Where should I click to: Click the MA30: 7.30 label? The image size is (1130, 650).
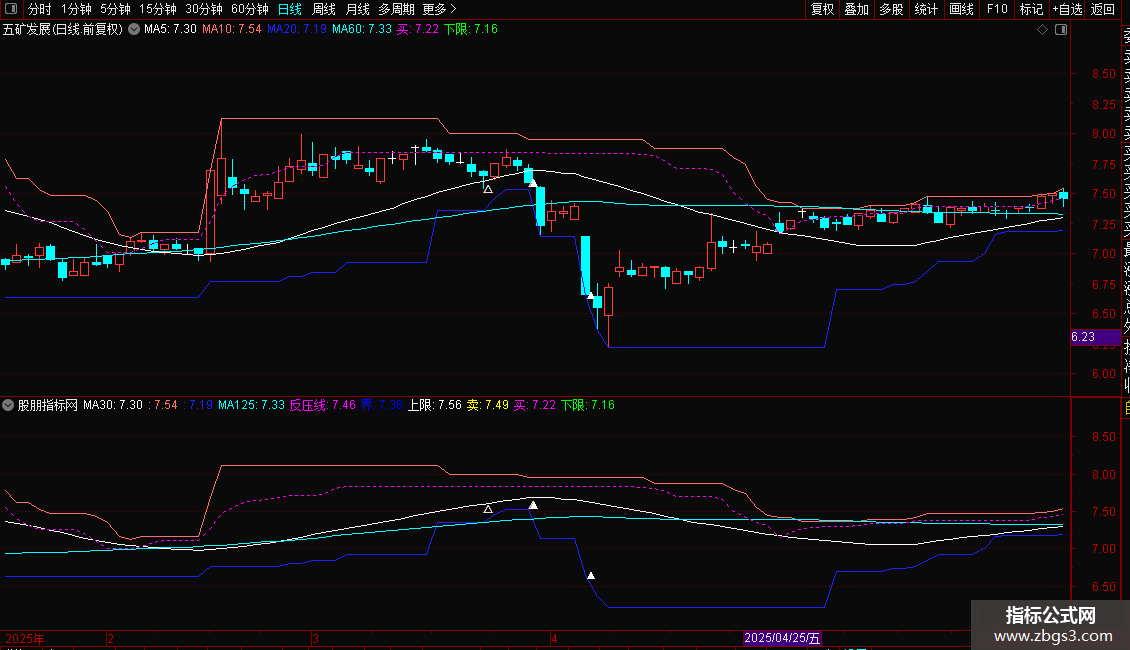[112, 405]
